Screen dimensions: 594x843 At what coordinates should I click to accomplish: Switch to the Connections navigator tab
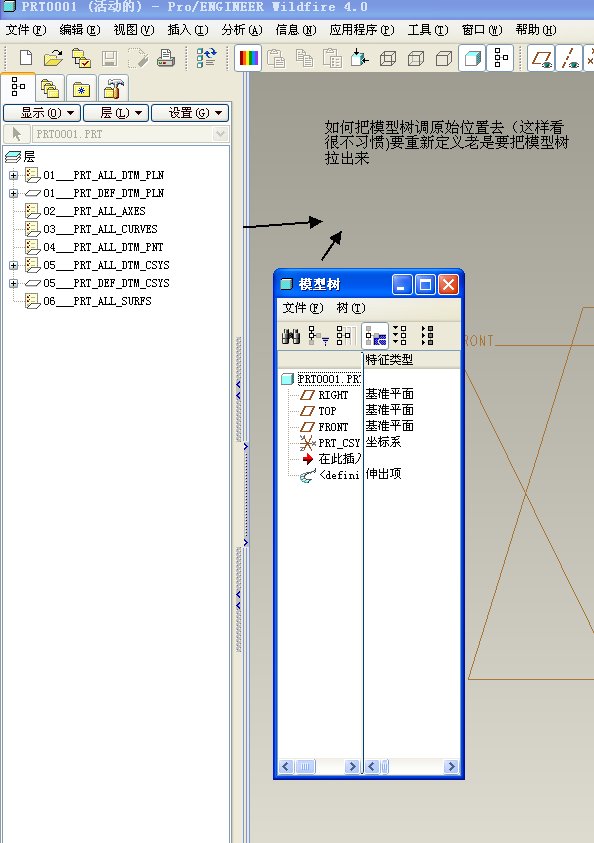point(113,88)
